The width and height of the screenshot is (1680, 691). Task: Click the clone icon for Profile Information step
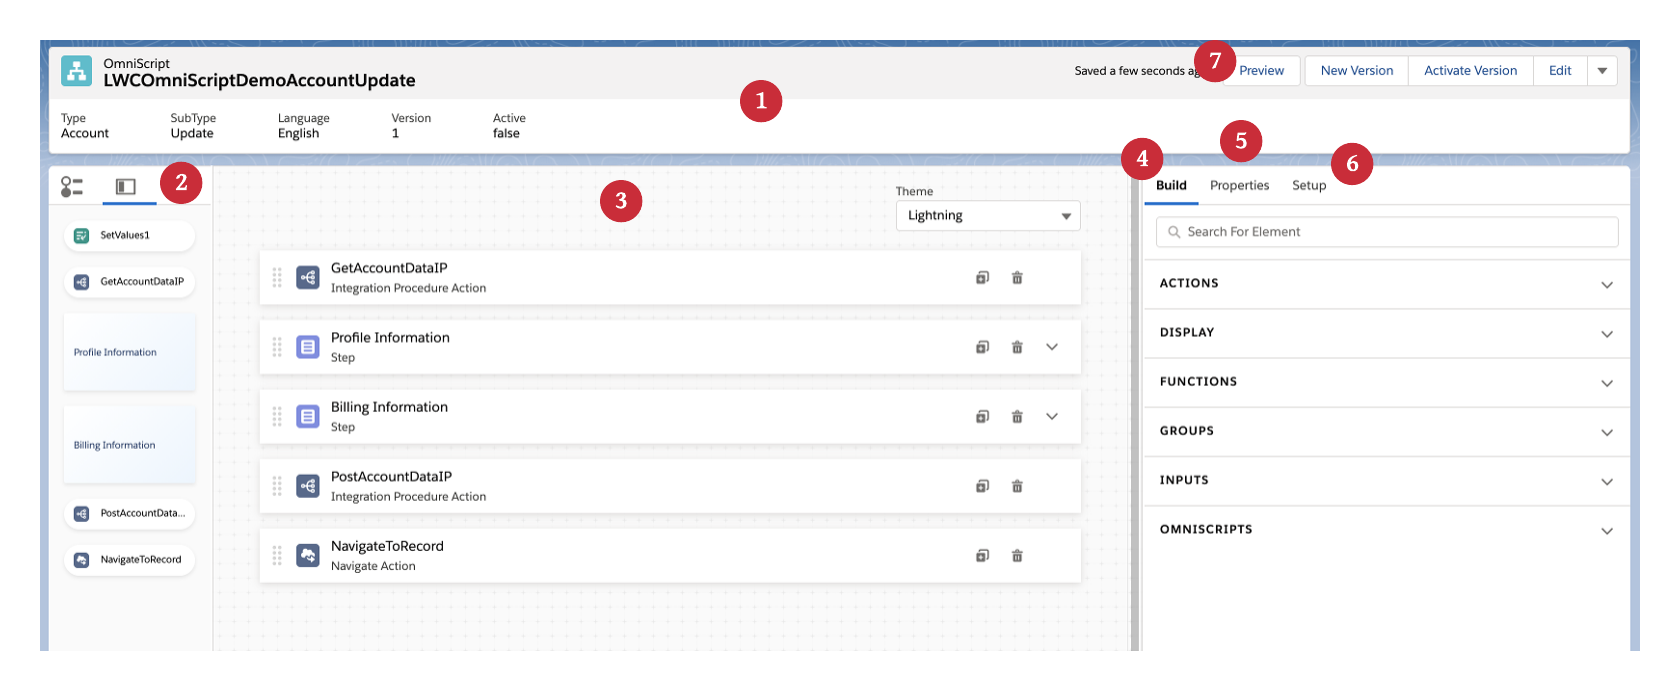982,347
